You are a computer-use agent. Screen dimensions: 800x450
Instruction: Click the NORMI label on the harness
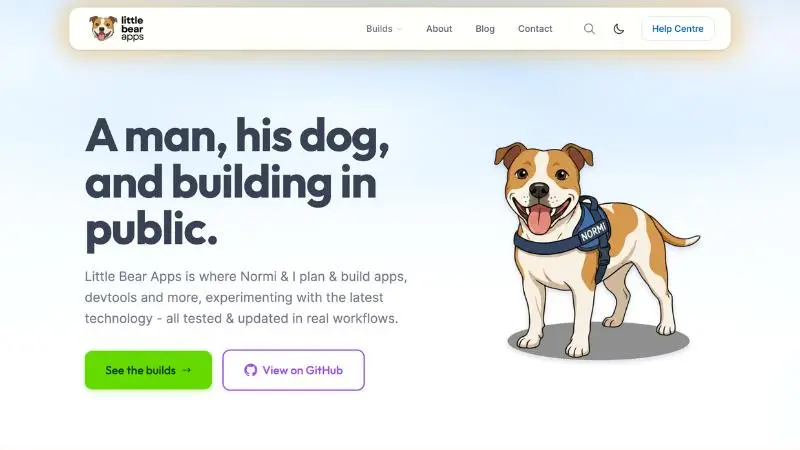click(x=593, y=231)
